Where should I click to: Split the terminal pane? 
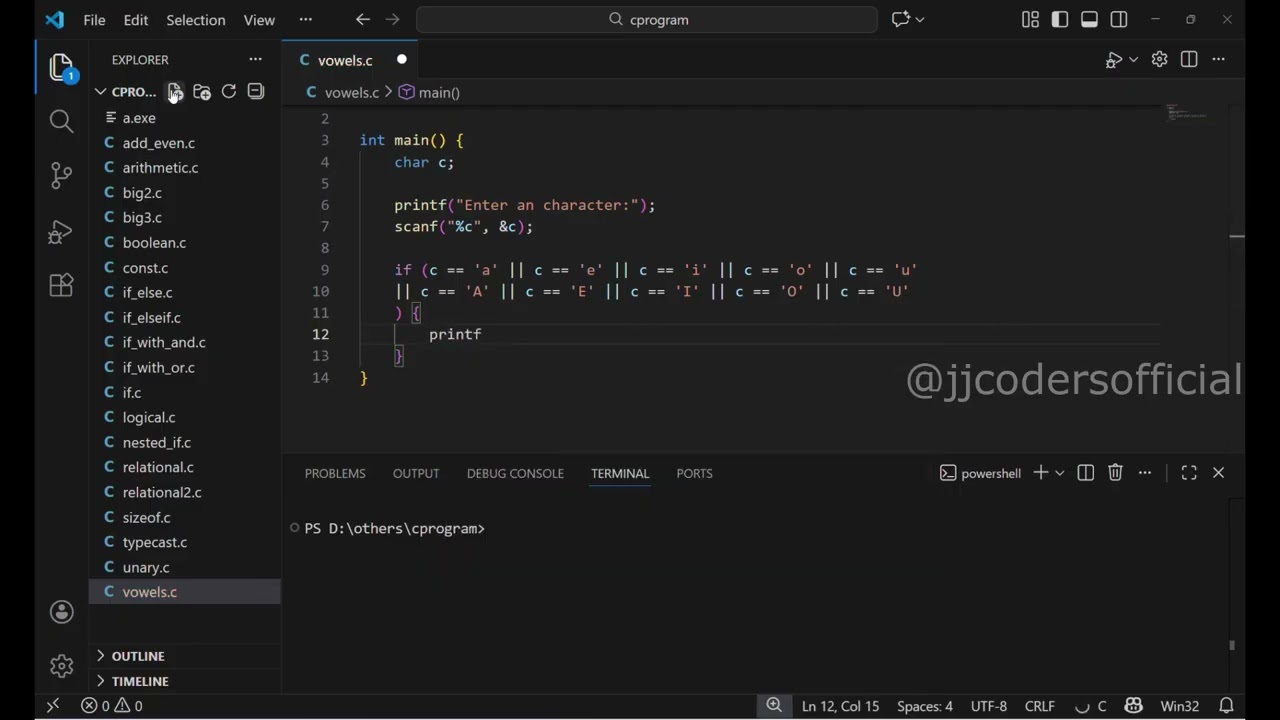1086,473
